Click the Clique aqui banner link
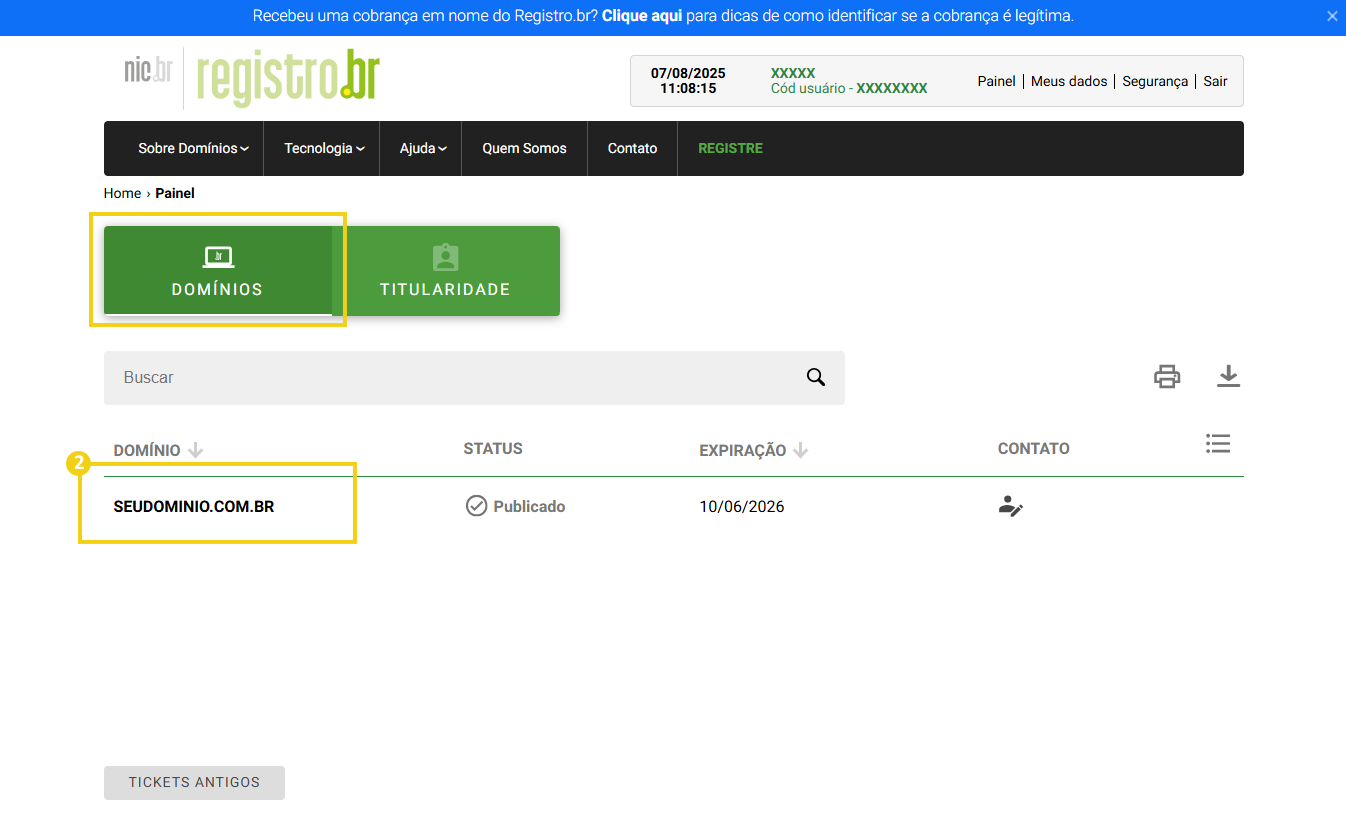Viewport: 1346px width, 814px height. pyautogui.click(x=642, y=16)
